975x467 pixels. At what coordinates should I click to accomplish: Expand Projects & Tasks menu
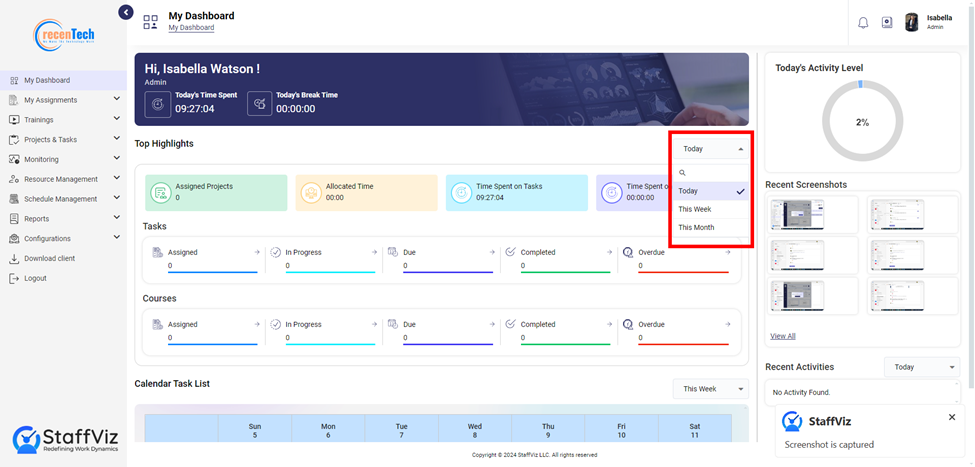tap(117, 139)
